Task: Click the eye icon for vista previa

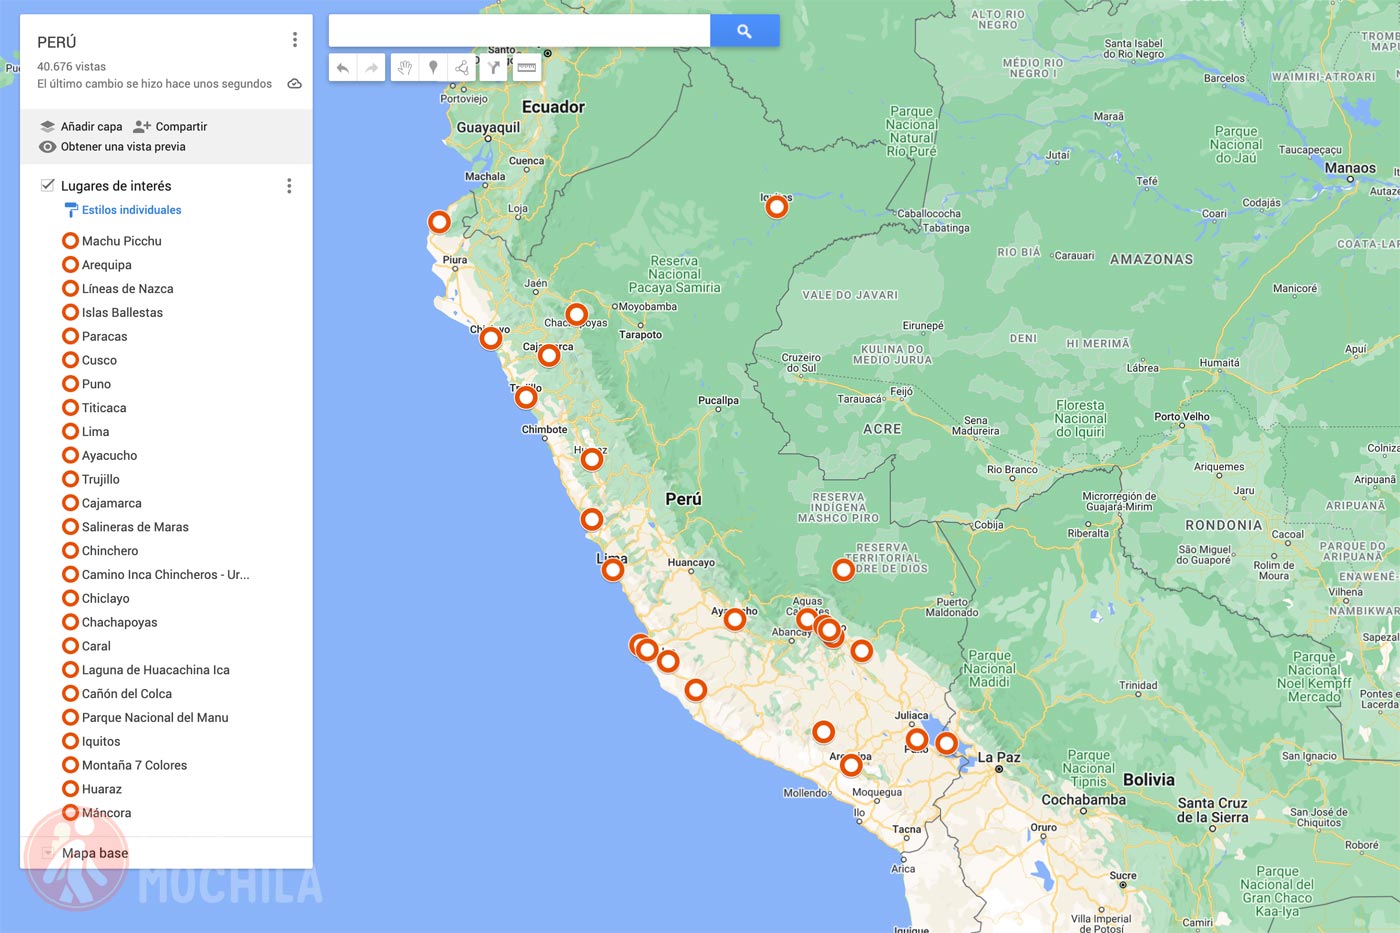Action: pyautogui.click(x=47, y=147)
